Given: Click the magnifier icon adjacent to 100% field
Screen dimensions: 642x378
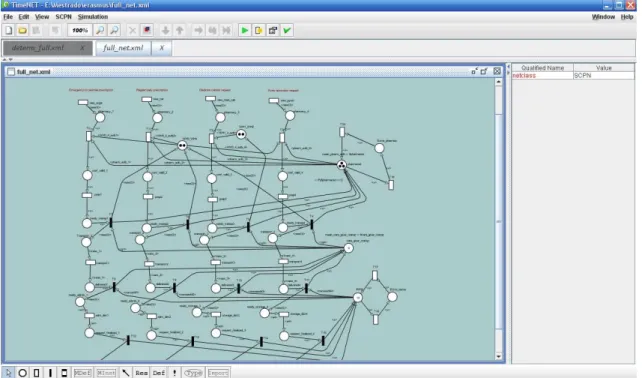Looking at the screenshot, I should 100,30.
